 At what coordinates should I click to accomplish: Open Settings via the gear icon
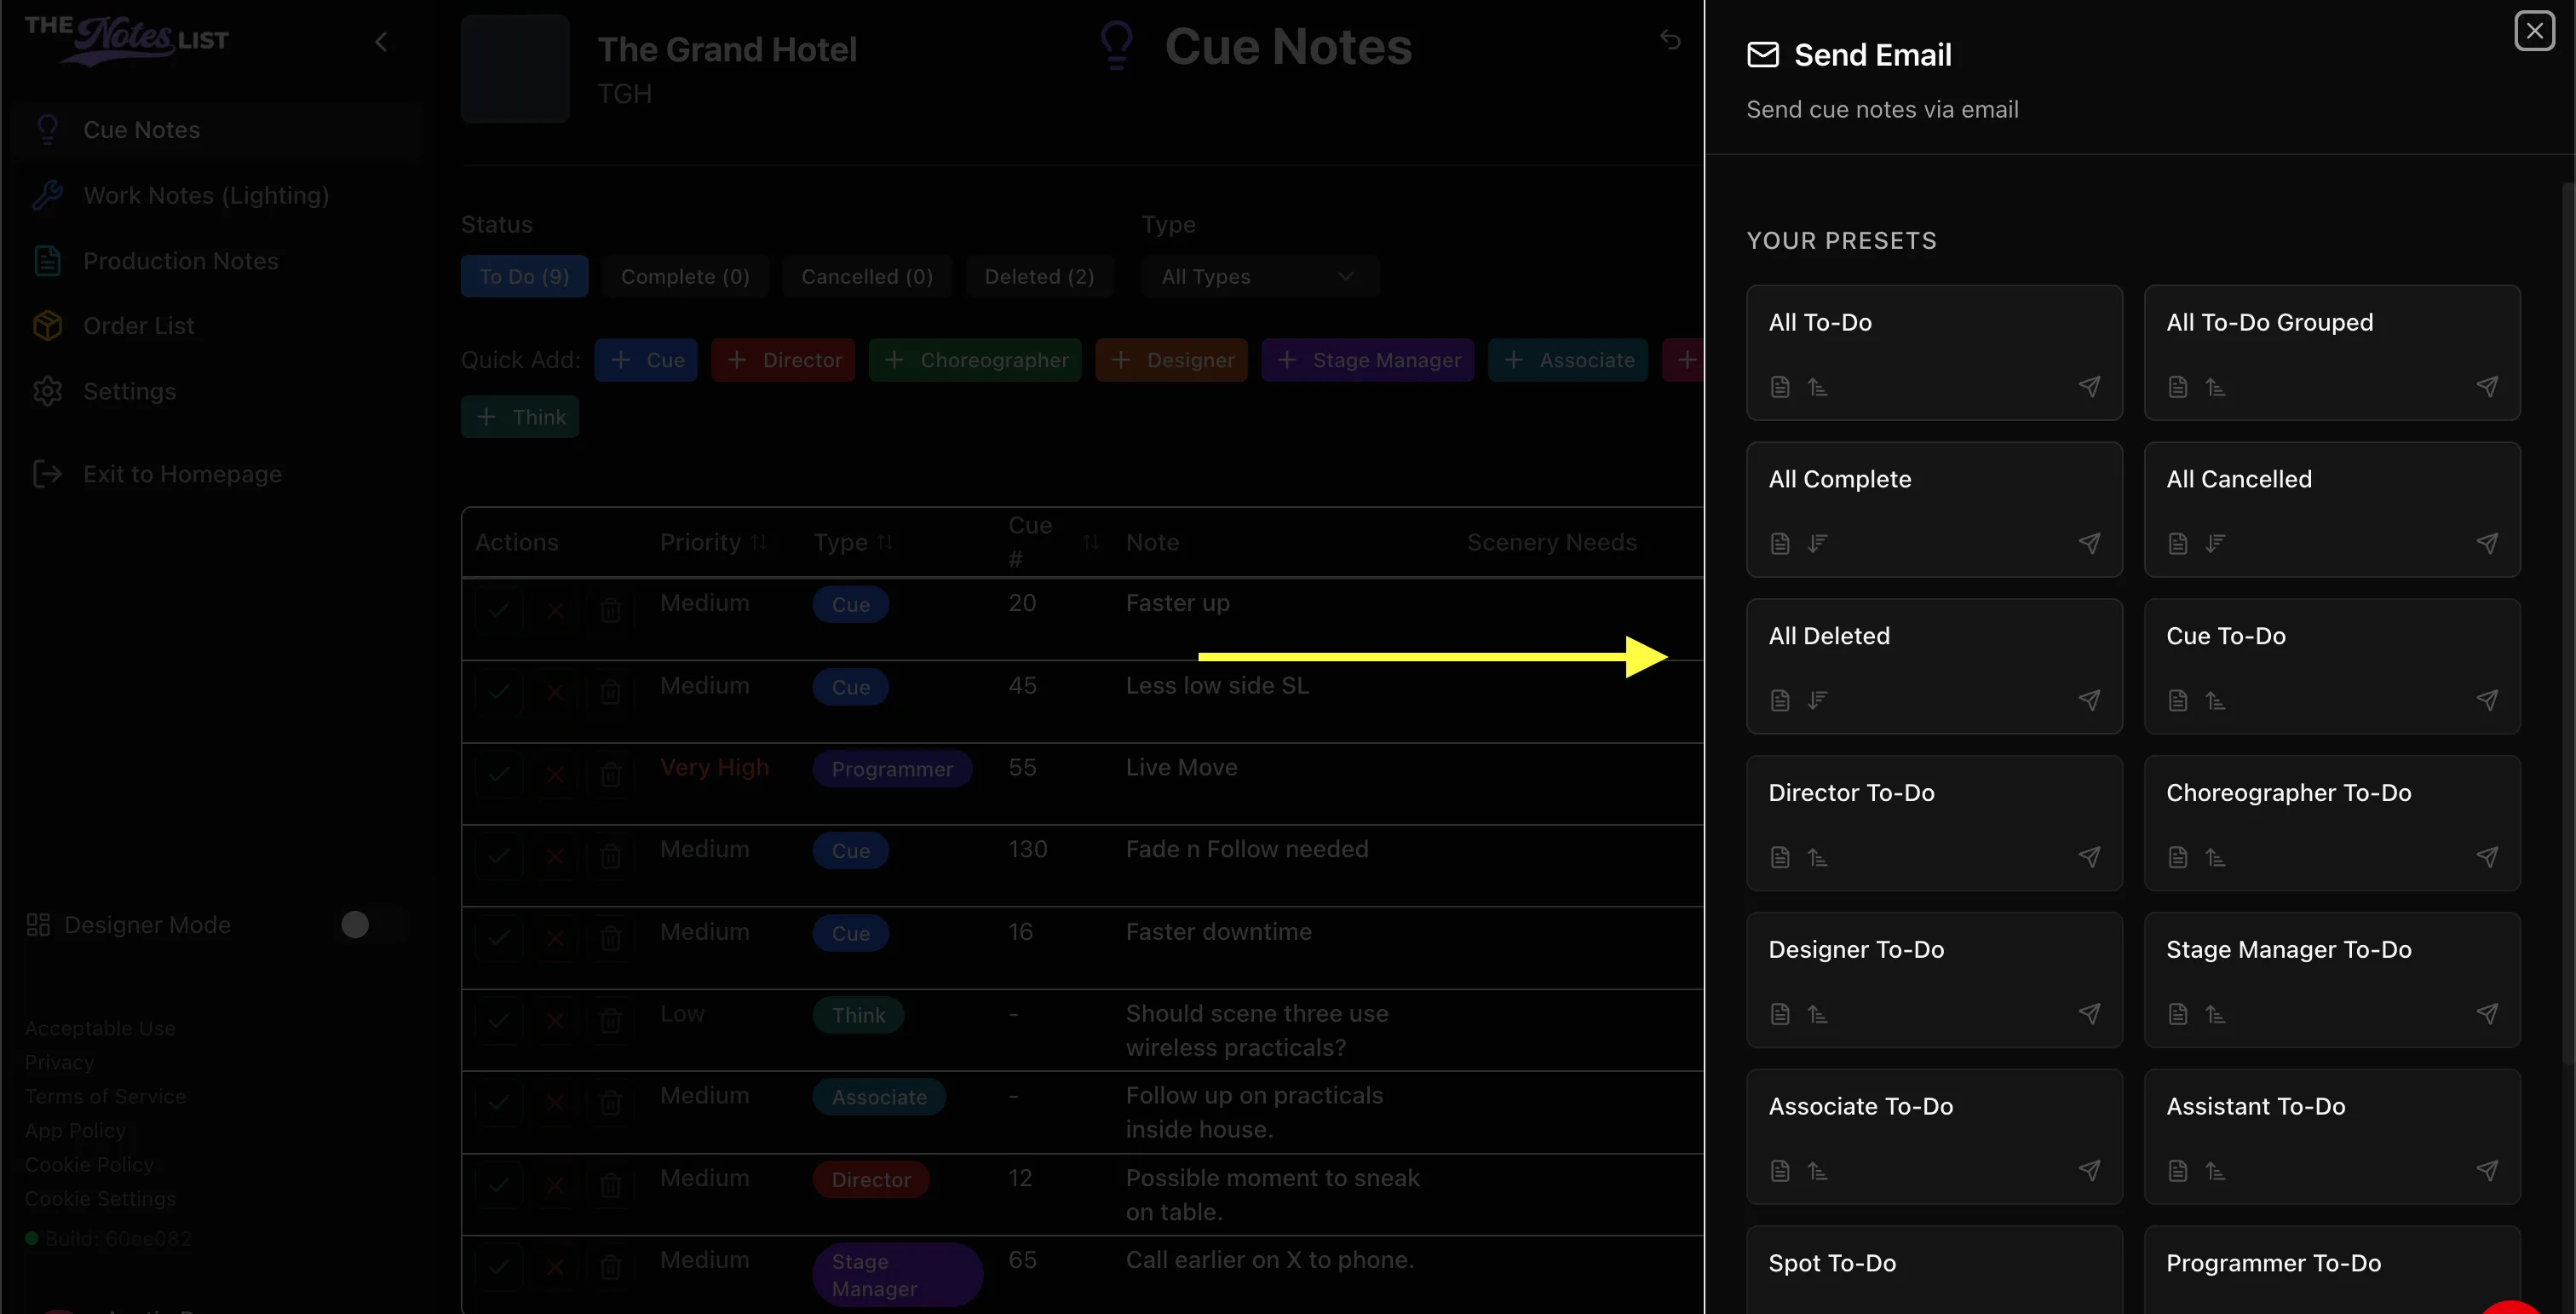[47, 391]
